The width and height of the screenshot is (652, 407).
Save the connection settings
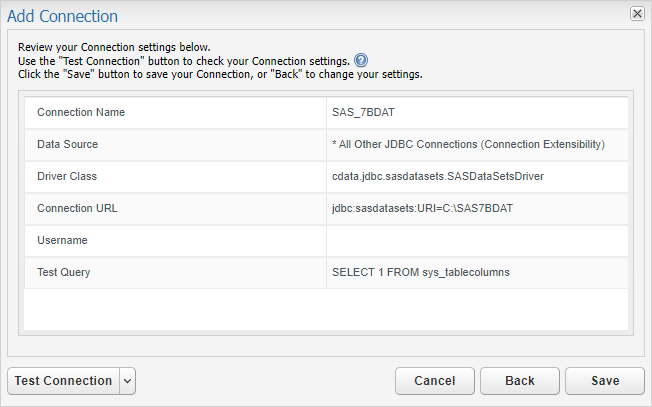pos(604,381)
